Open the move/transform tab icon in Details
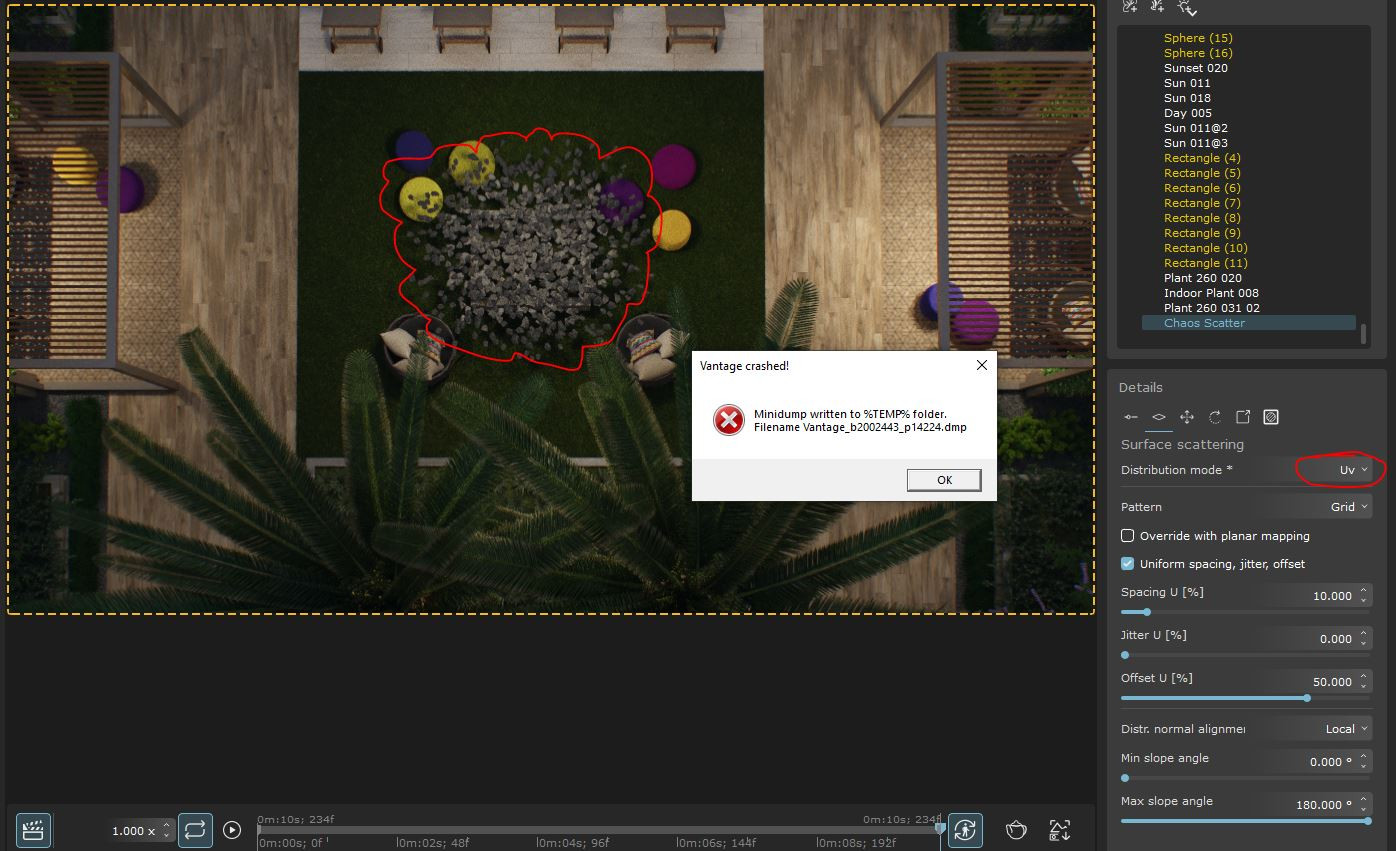Viewport: 1396px width, 851px height. click(x=1187, y=417)
